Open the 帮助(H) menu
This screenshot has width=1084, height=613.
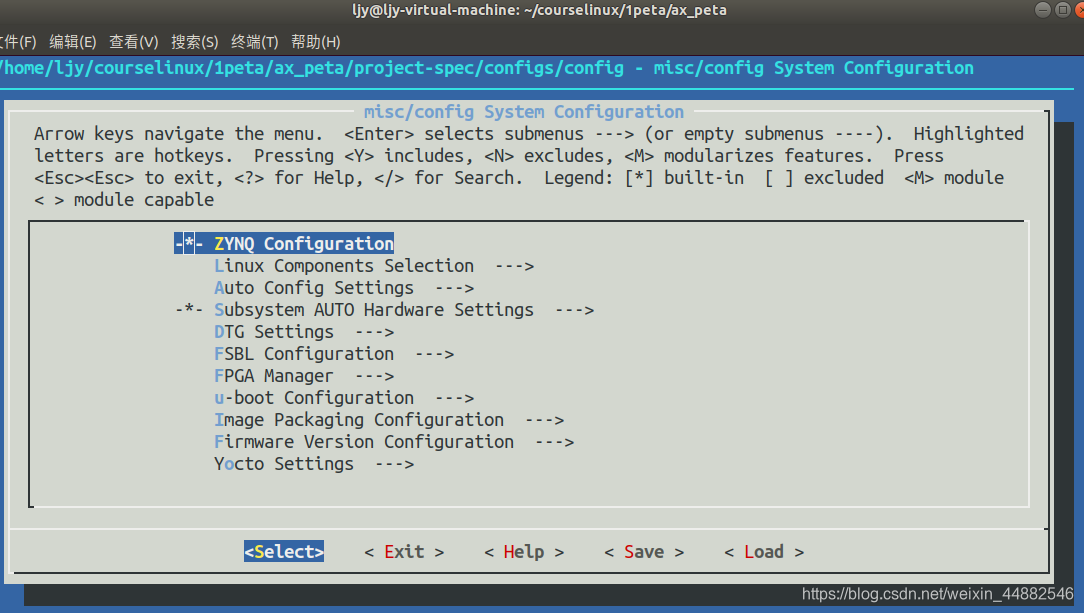(314, 41)
